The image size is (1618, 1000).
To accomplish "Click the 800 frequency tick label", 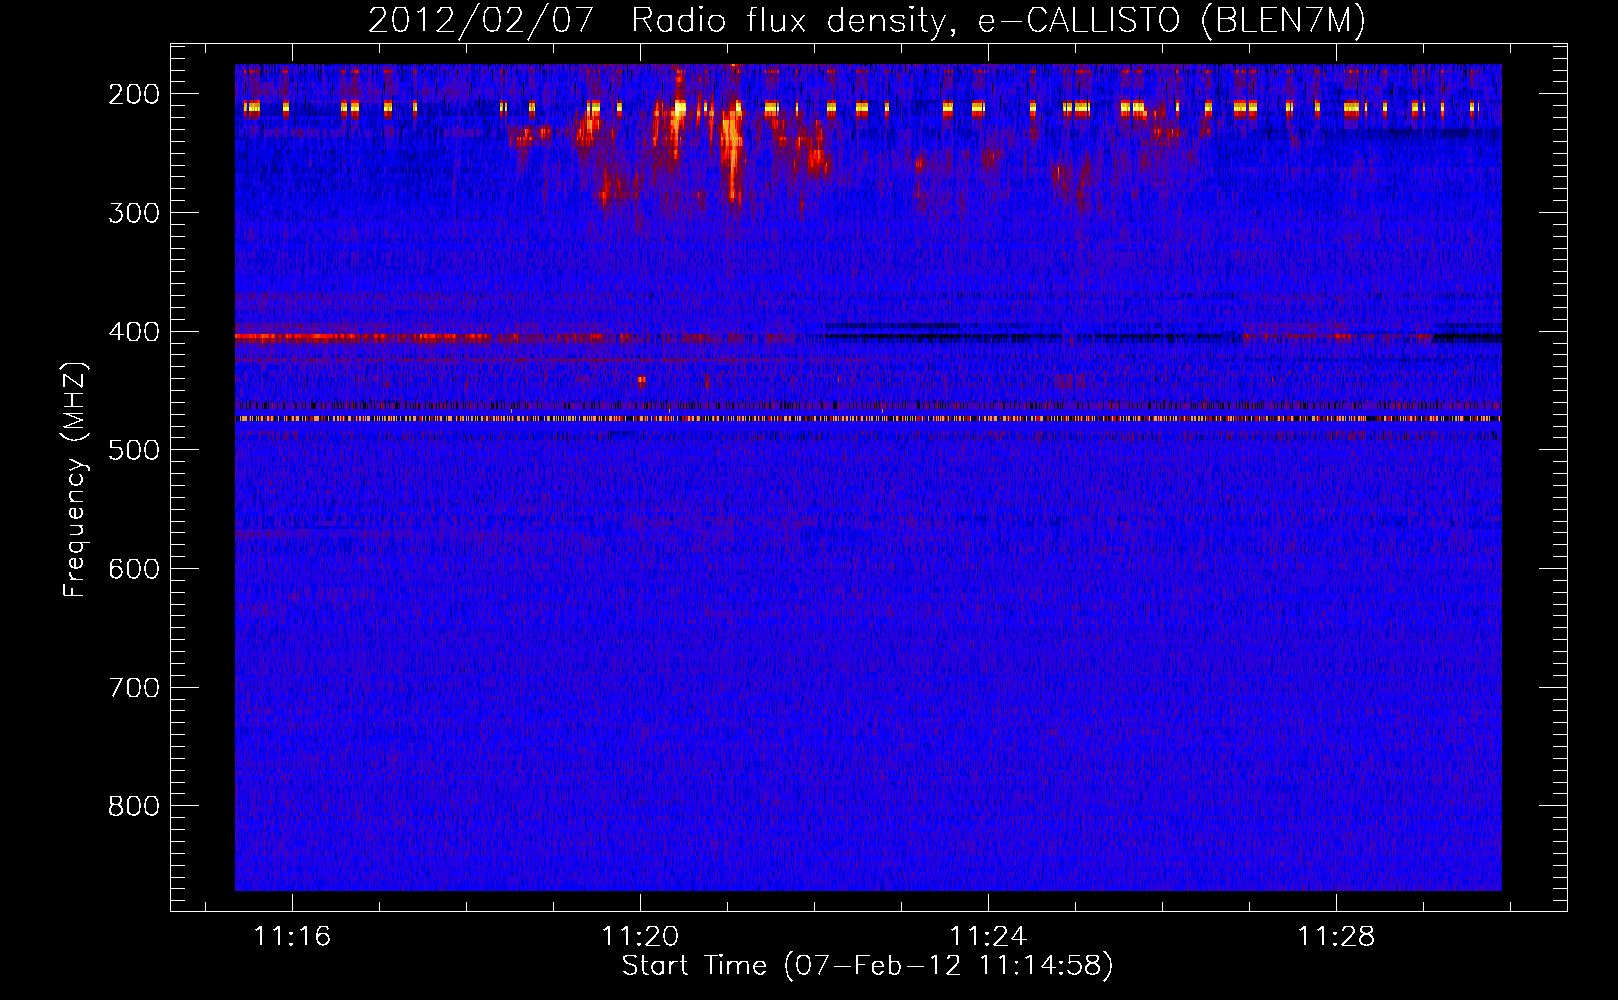I will (x=134, y=806).
